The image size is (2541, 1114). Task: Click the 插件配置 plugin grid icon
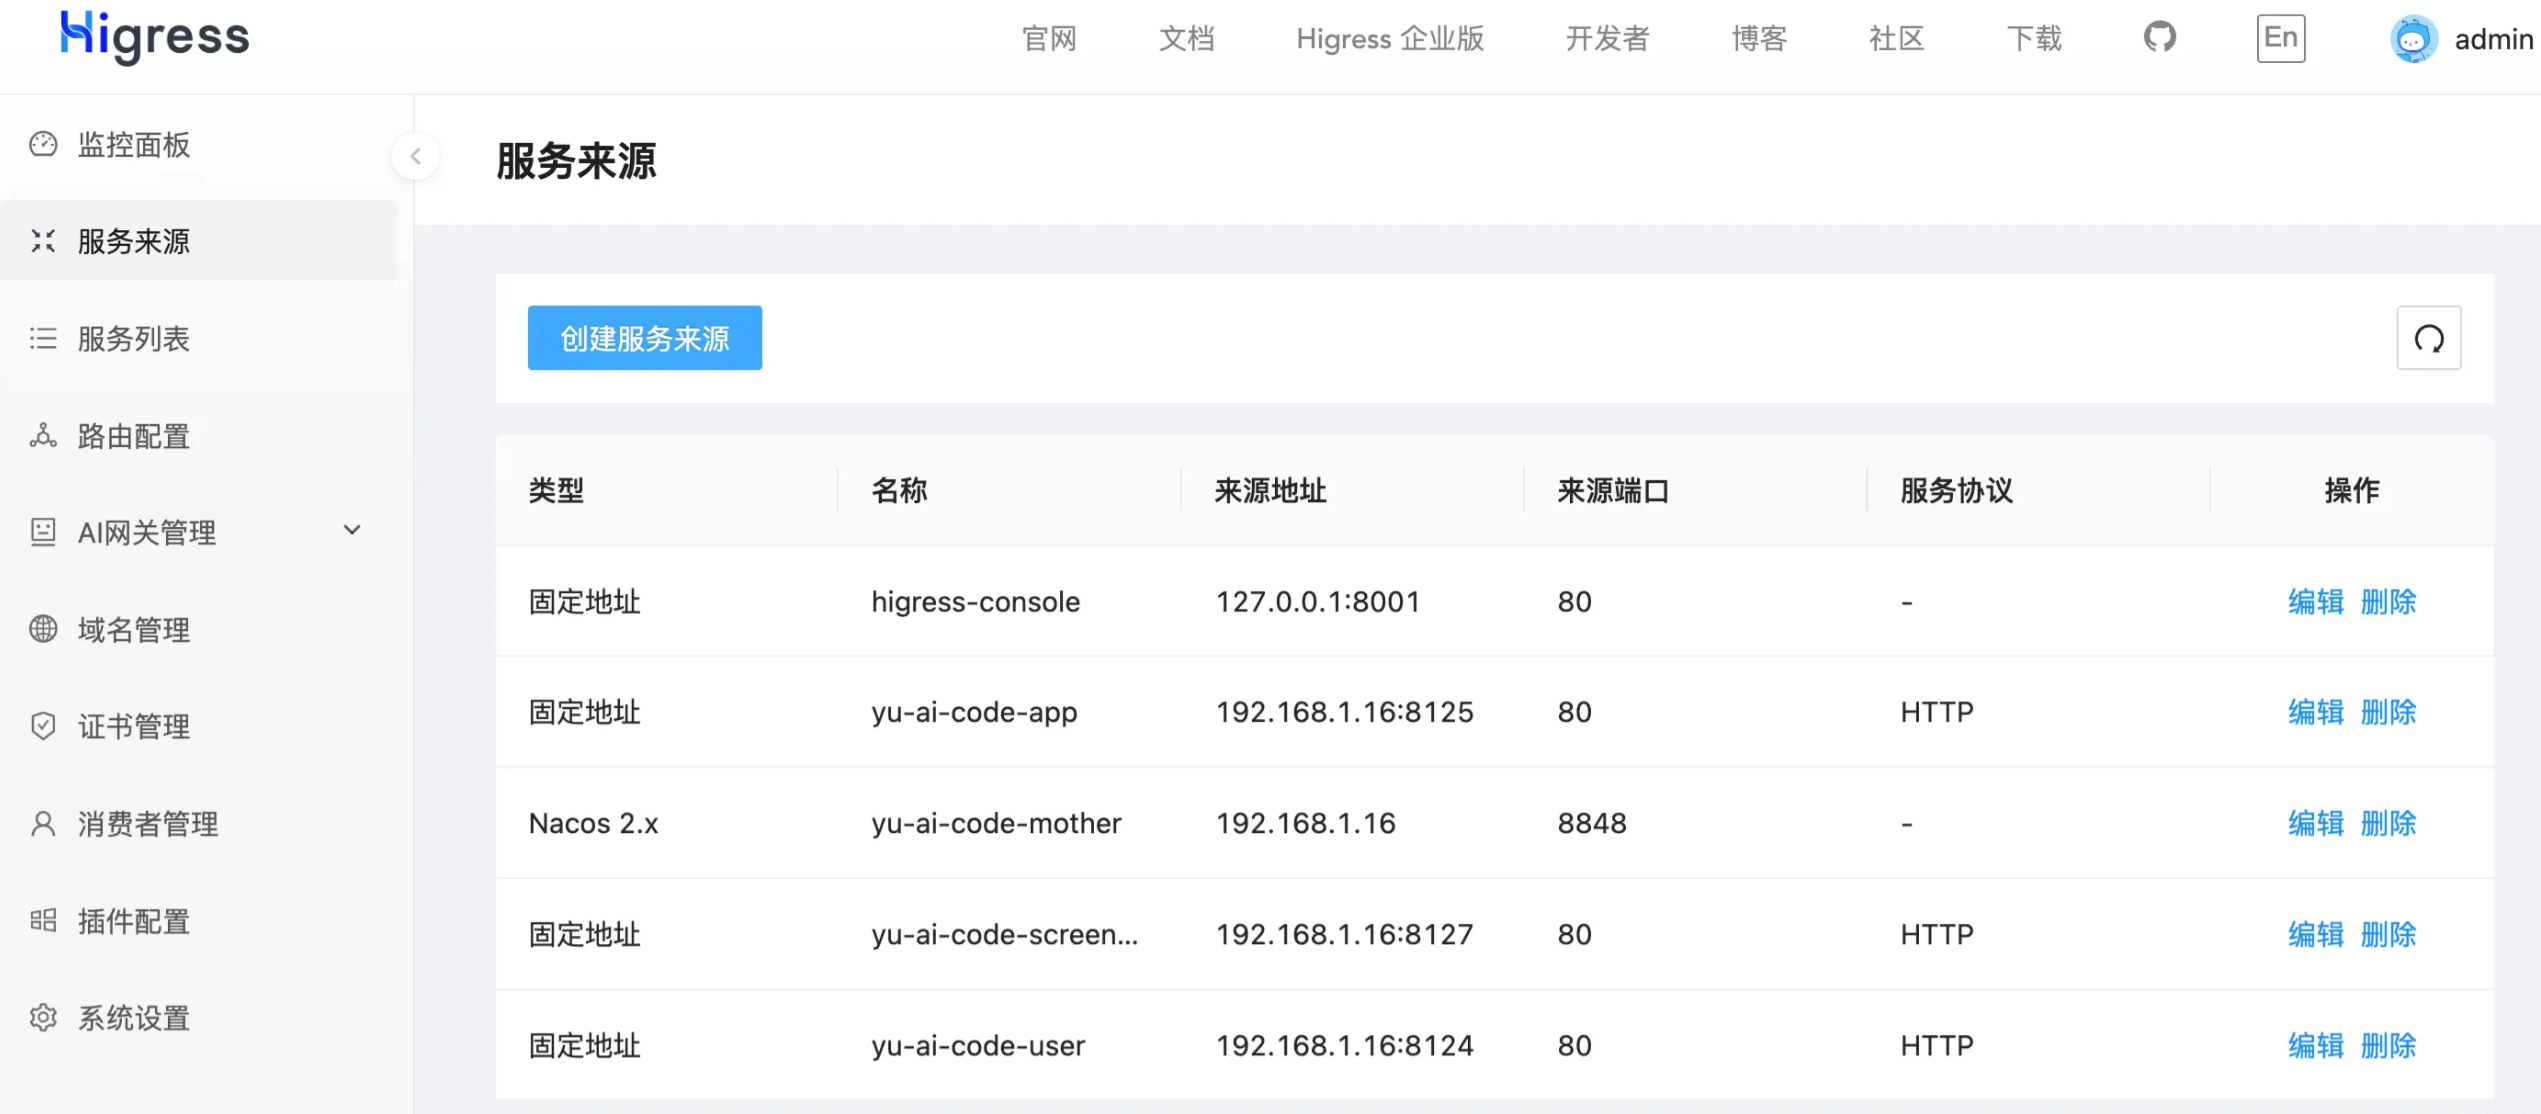43,921
